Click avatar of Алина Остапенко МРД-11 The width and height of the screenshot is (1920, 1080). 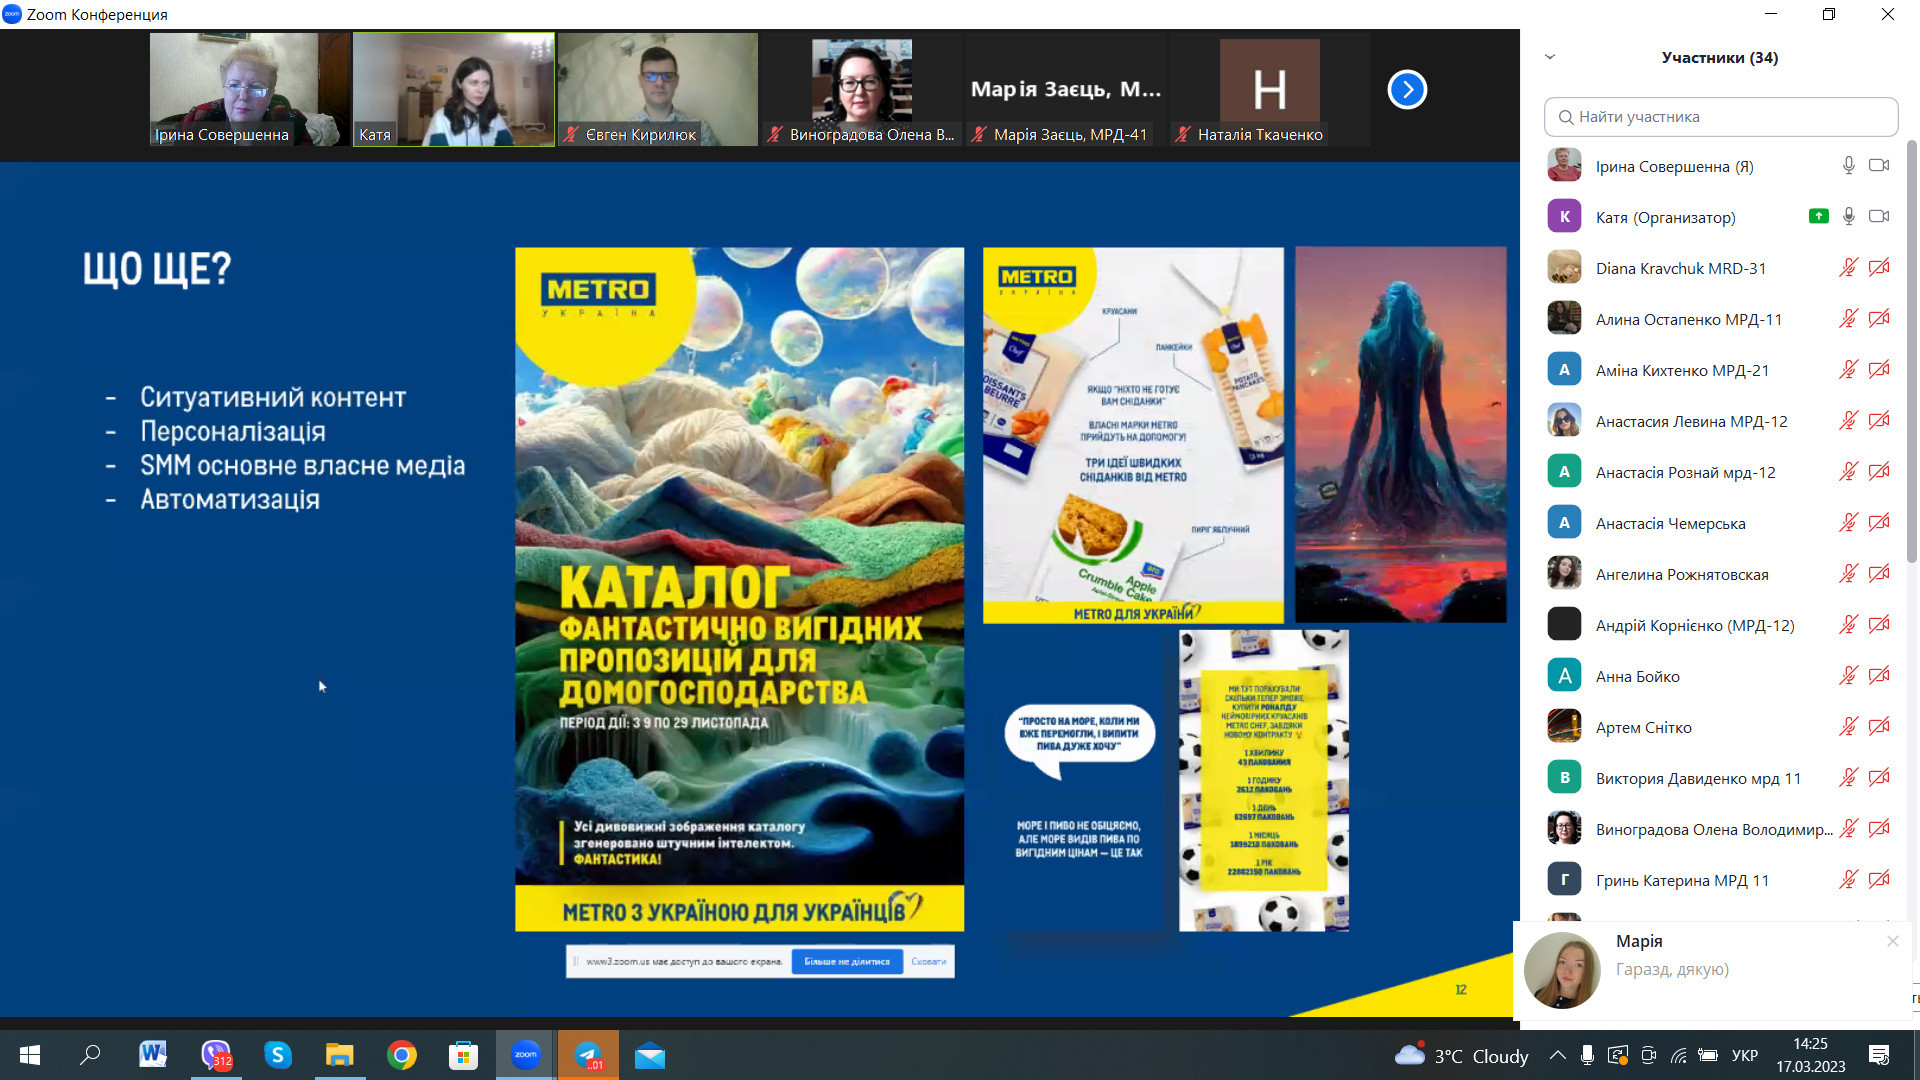click(x=1564, y=319)
